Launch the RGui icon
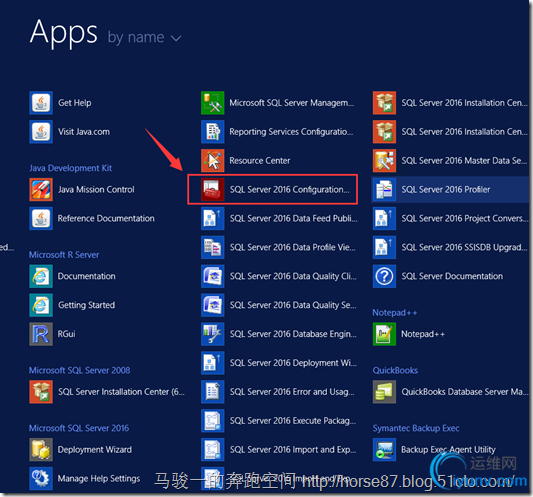This screenshot has height=497, width=533. coord(41,334)
